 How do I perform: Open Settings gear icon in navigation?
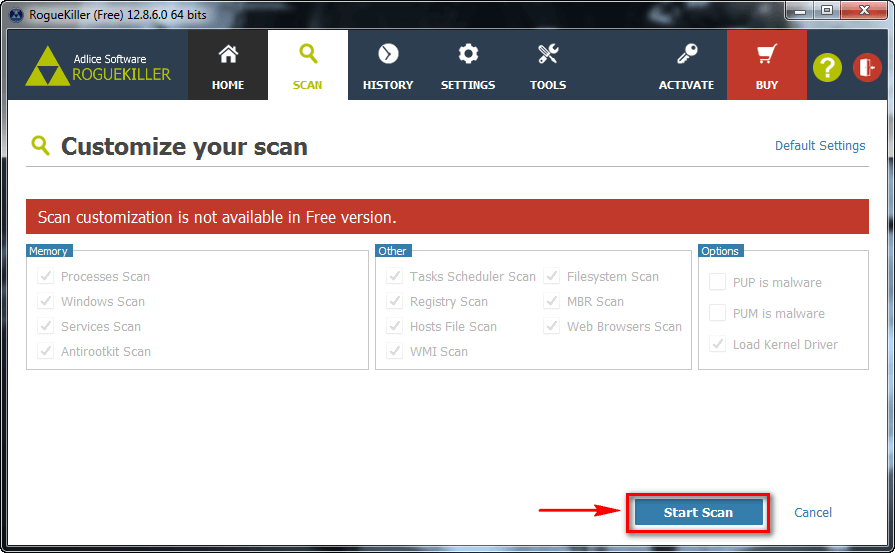click(468, 54)
